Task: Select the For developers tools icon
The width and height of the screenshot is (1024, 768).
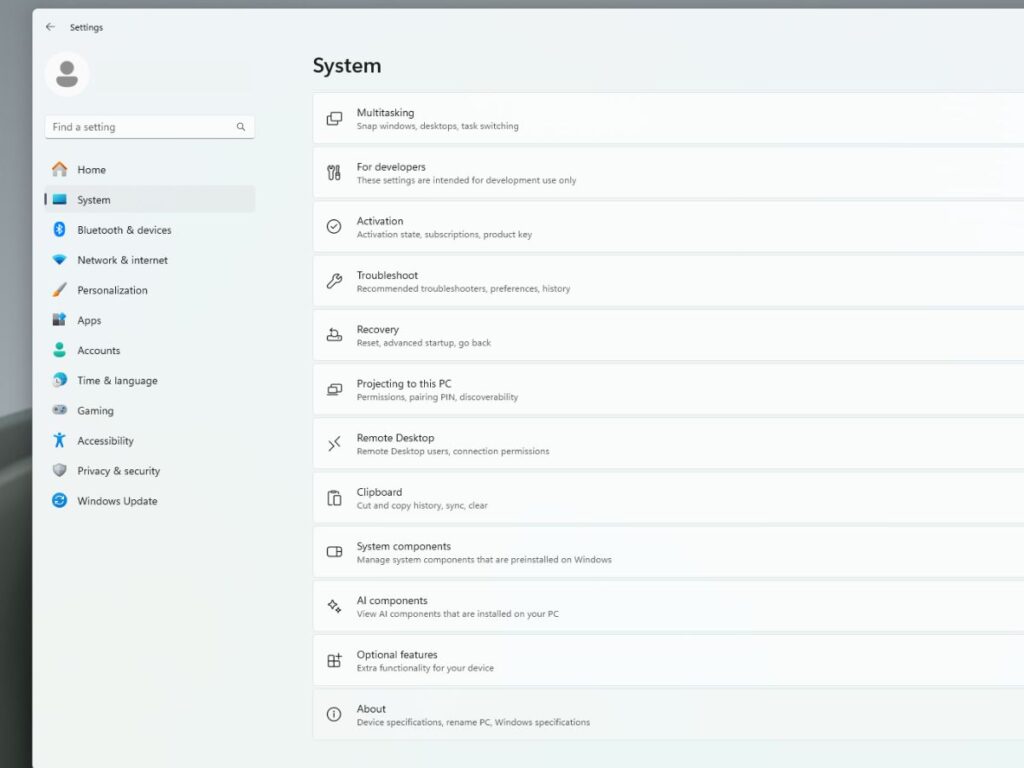Action: [x=333, y=172]
